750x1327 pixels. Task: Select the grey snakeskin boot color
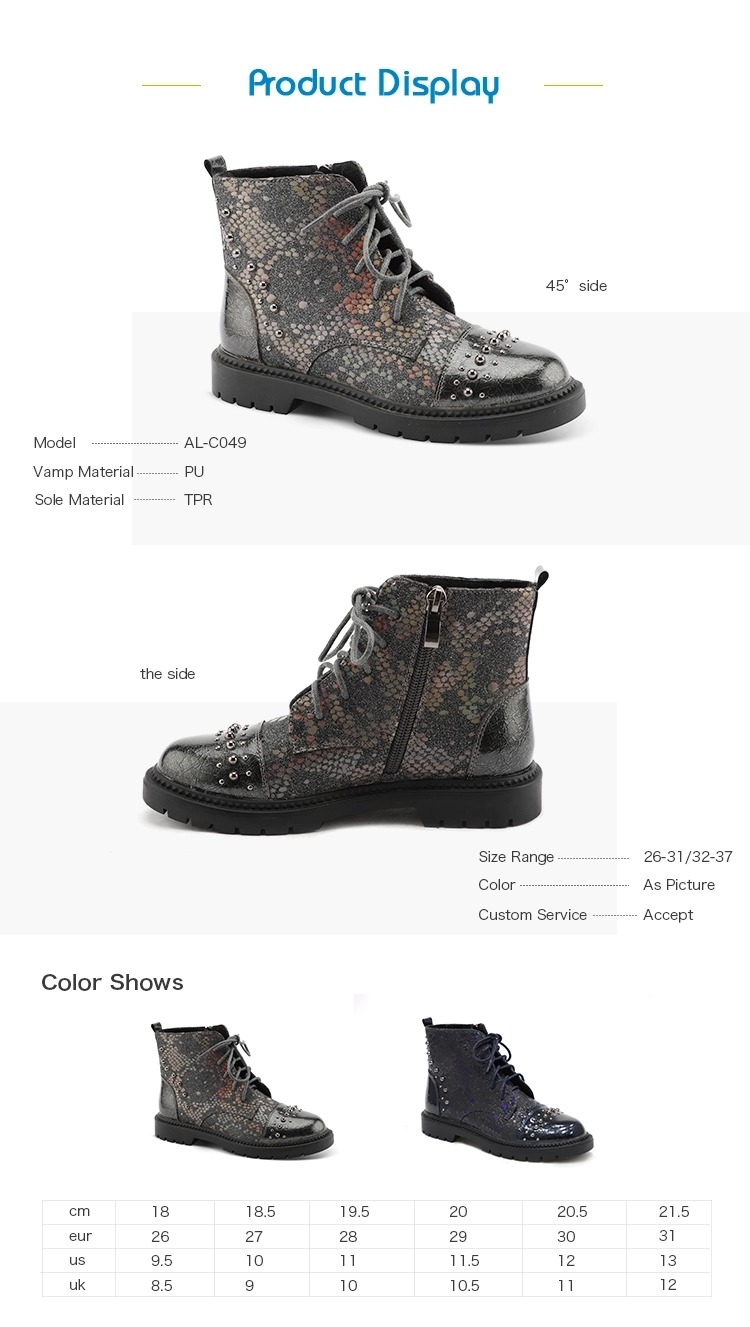tap(242, 1090)
